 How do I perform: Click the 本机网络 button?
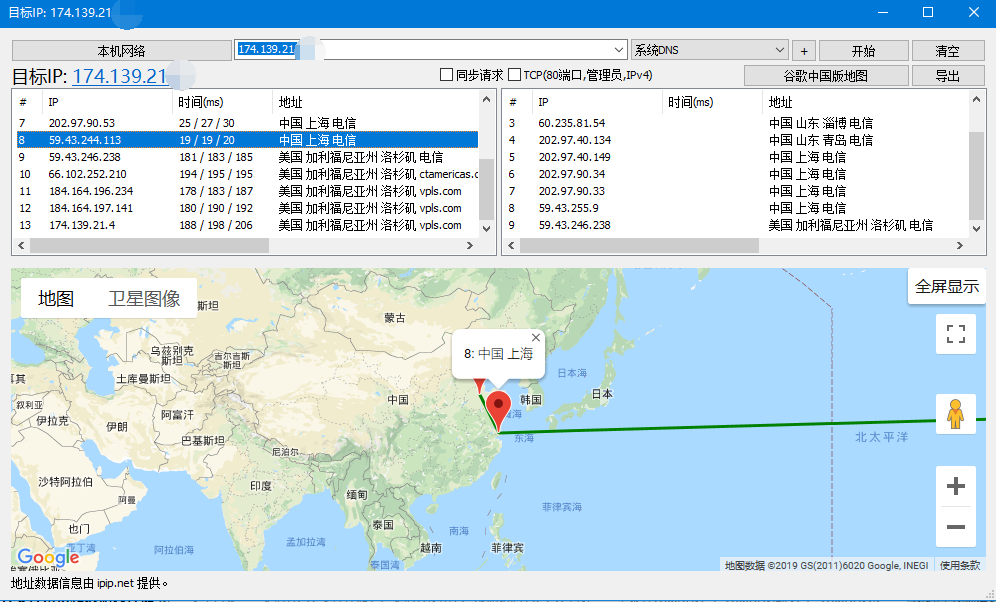pyautogui.click(x=121, y=51)
